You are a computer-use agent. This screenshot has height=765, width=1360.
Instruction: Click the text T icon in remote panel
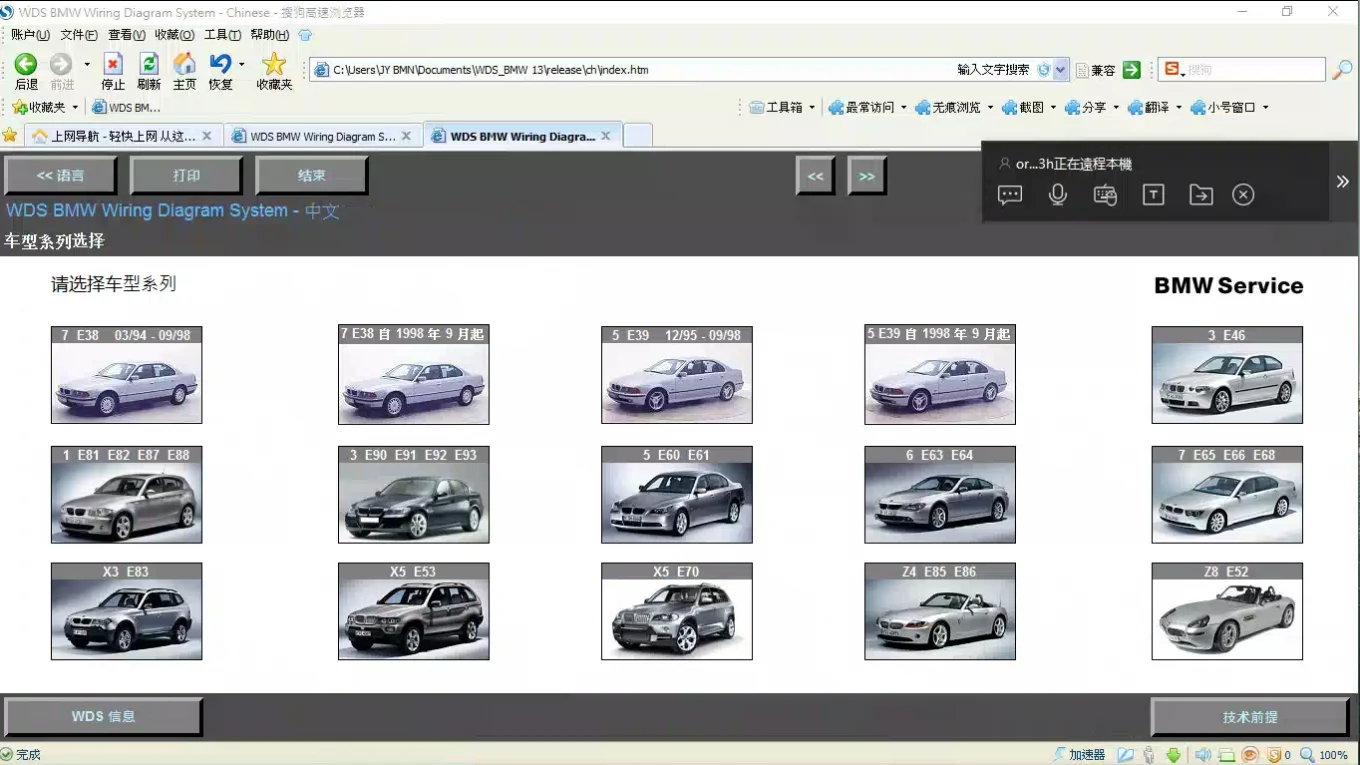pyautogui.click(x=1153, y=195)
